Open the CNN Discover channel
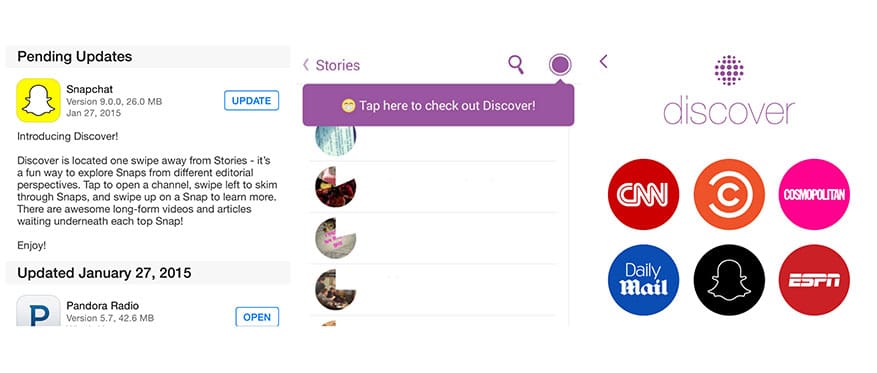Screen dimensions: 877x373 [x=643, y=194]
